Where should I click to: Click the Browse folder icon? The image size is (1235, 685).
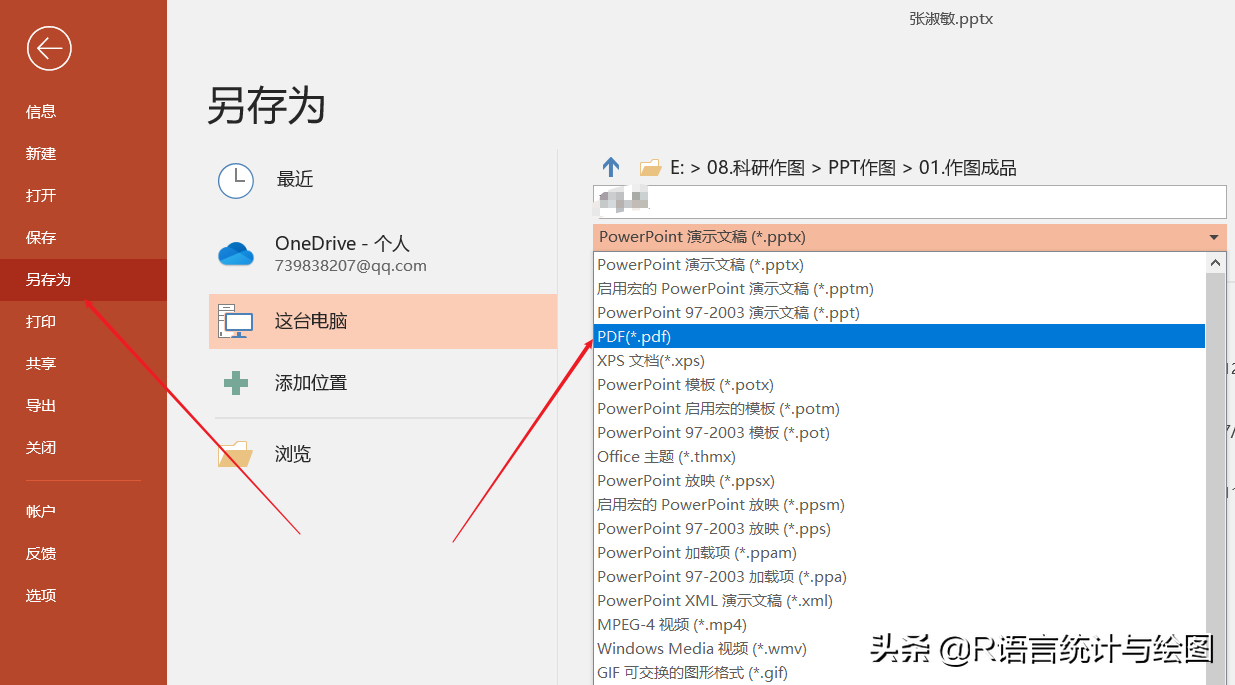coord(236,454)
